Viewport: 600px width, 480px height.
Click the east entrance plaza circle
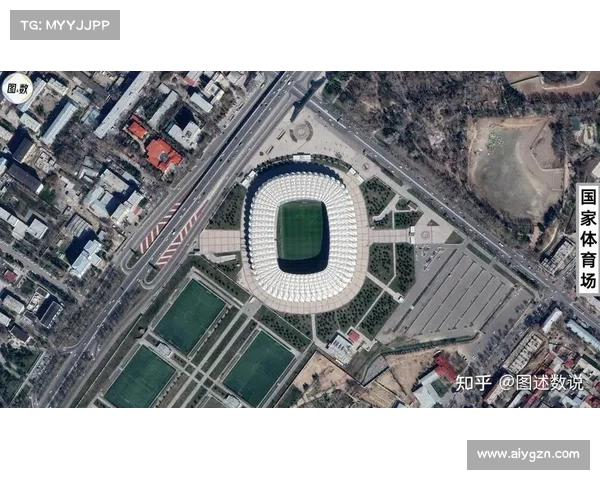(x=425, y=235)
